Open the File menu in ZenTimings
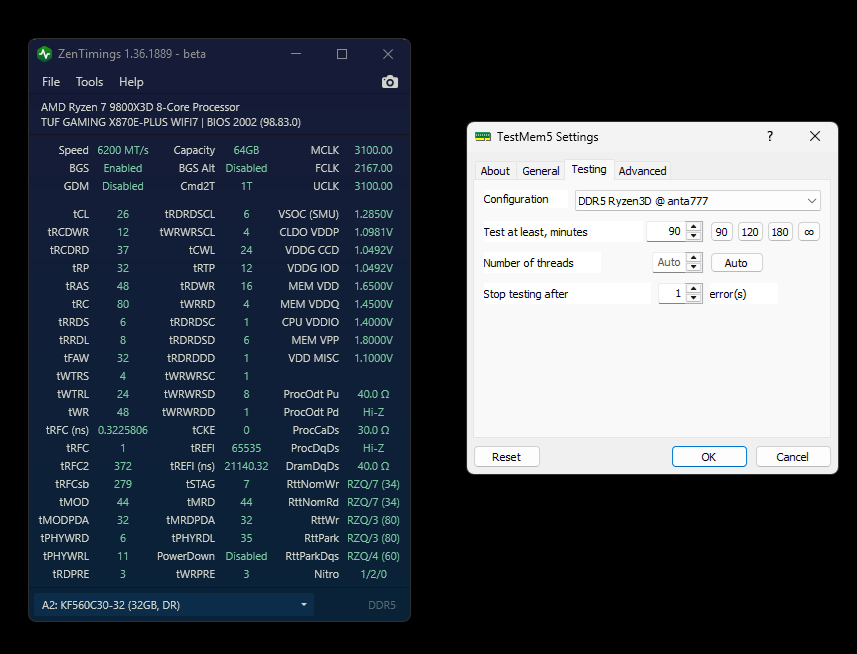857x654 pixels. pos(51,82)
